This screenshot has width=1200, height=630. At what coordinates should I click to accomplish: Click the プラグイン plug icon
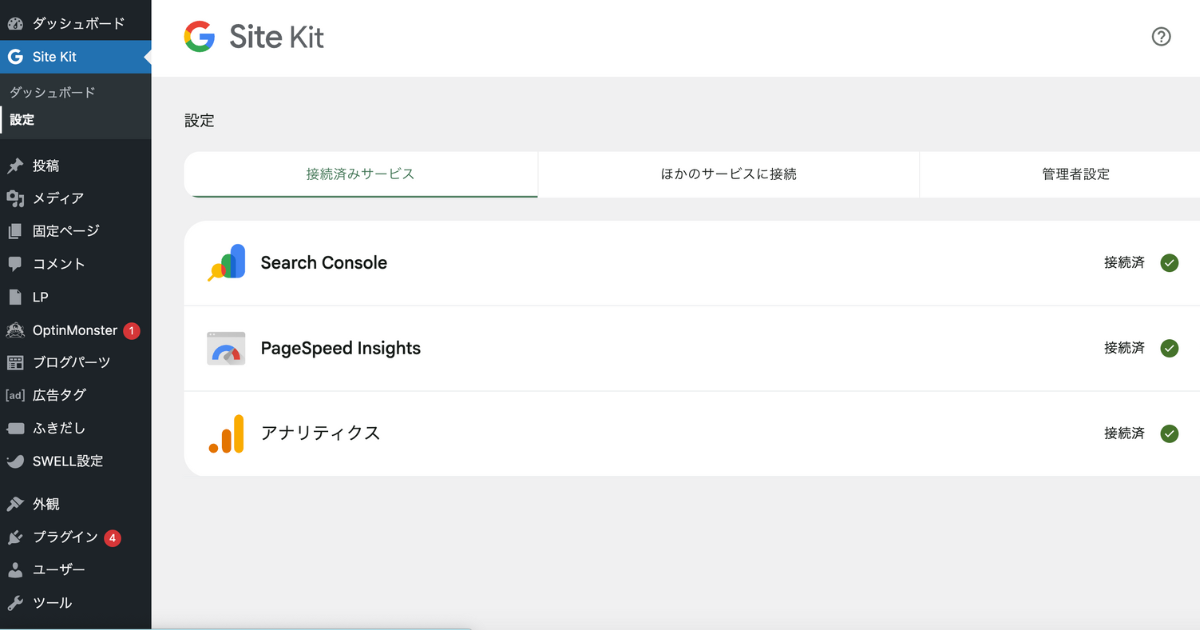15,537
